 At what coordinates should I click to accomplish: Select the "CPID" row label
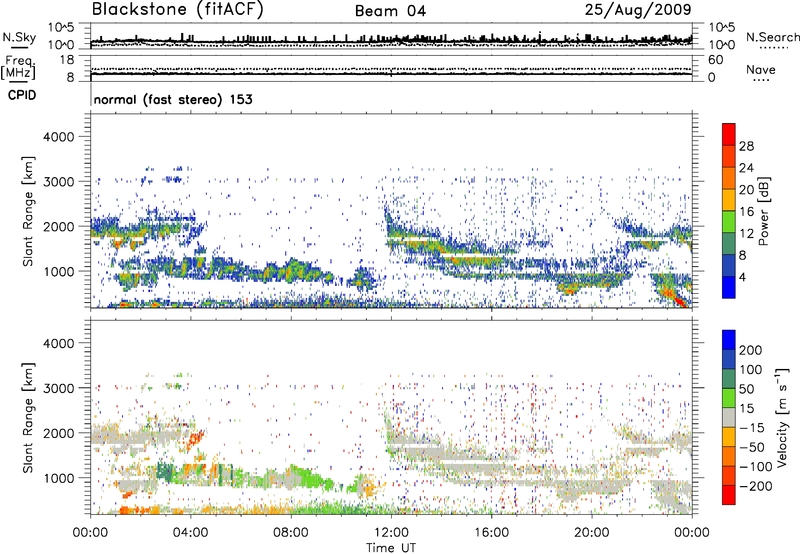22,95
